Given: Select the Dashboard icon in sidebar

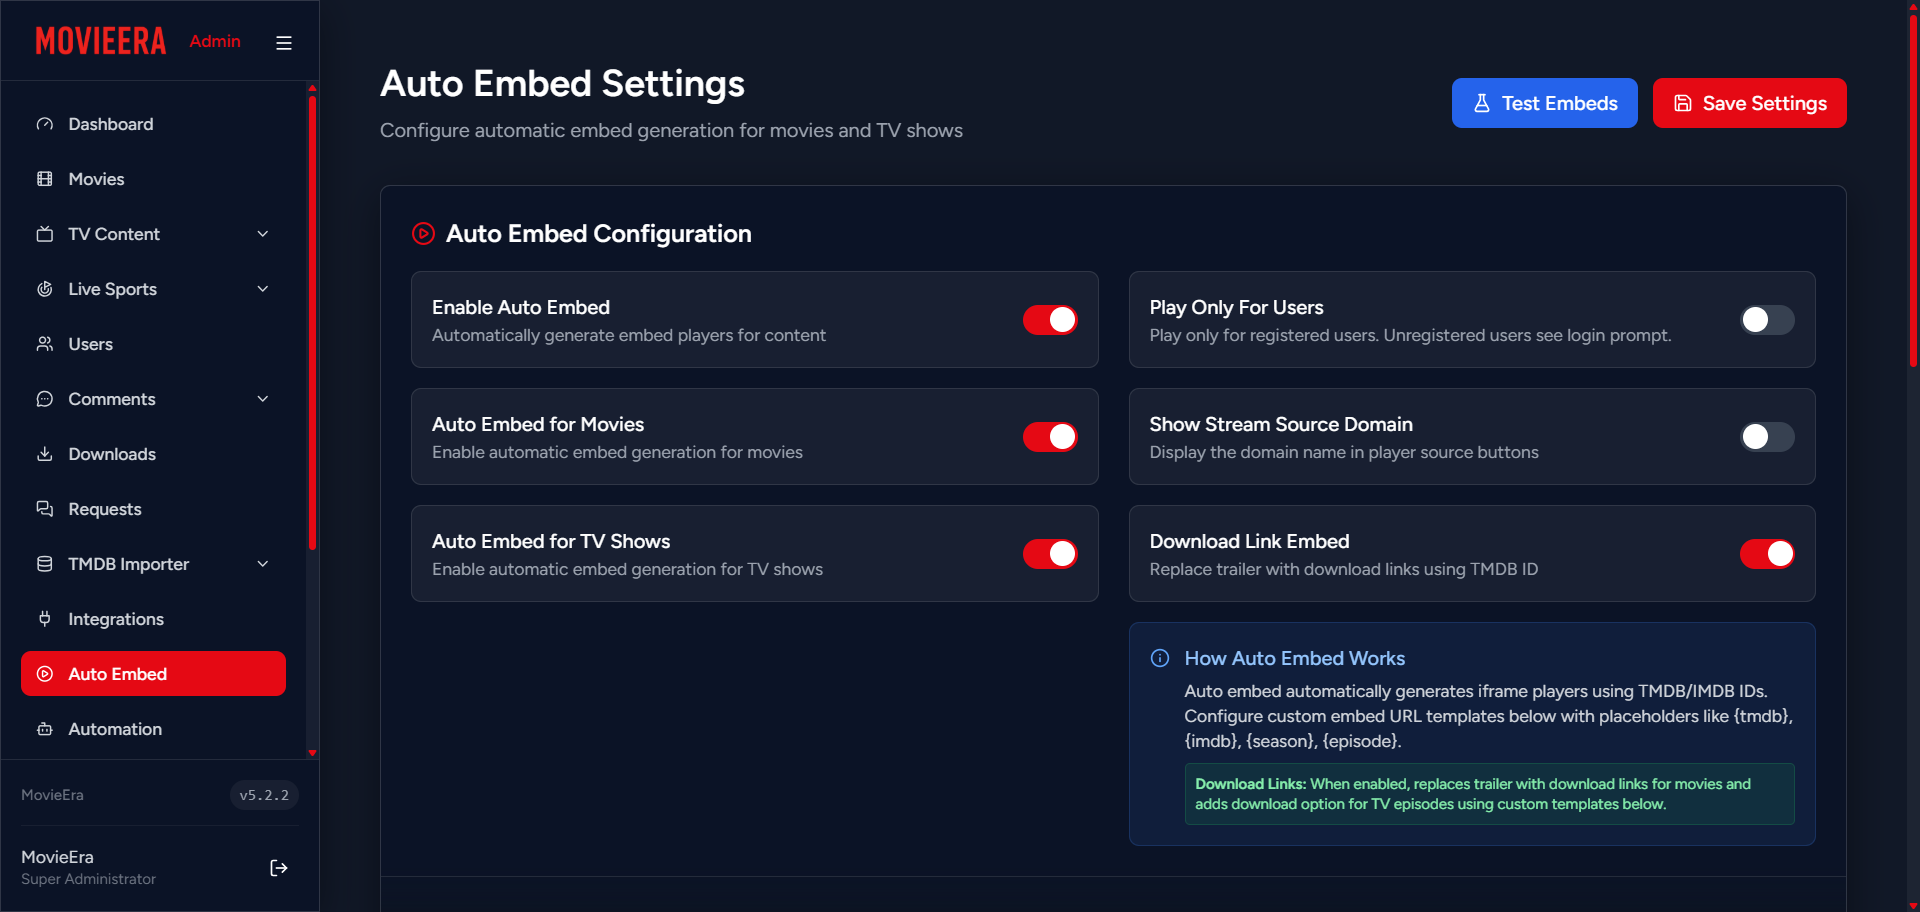Looking at the screenshot, I should (x=45, y=124).
